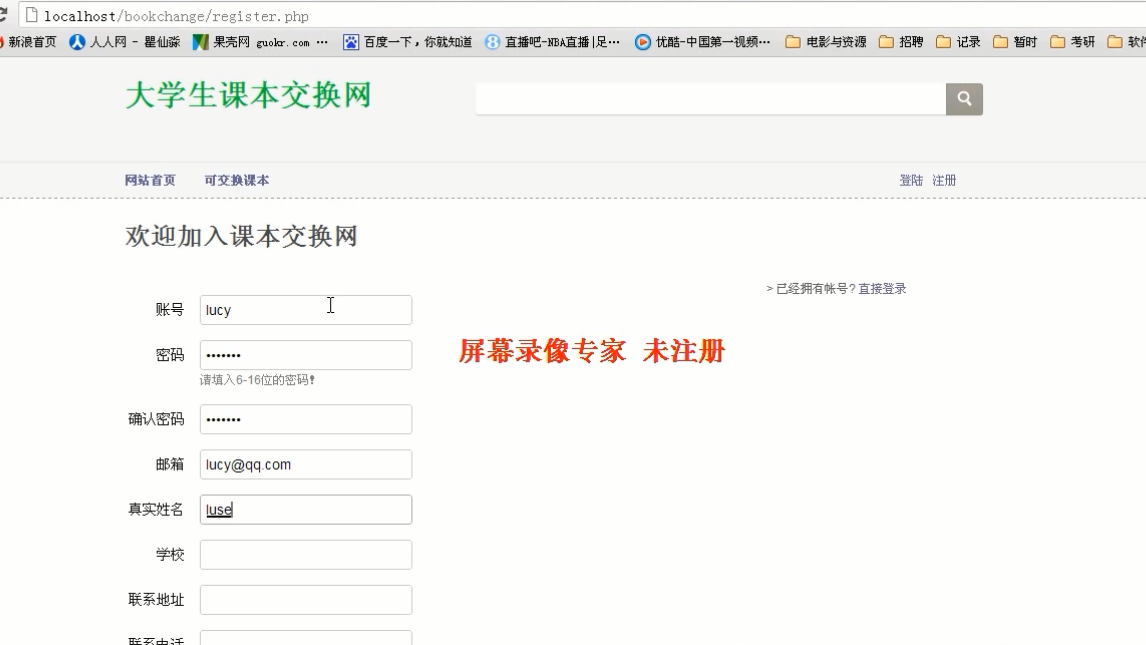Focus the 学校 input field
Screen dimensions: 1146x645
[x=306, y=555]
